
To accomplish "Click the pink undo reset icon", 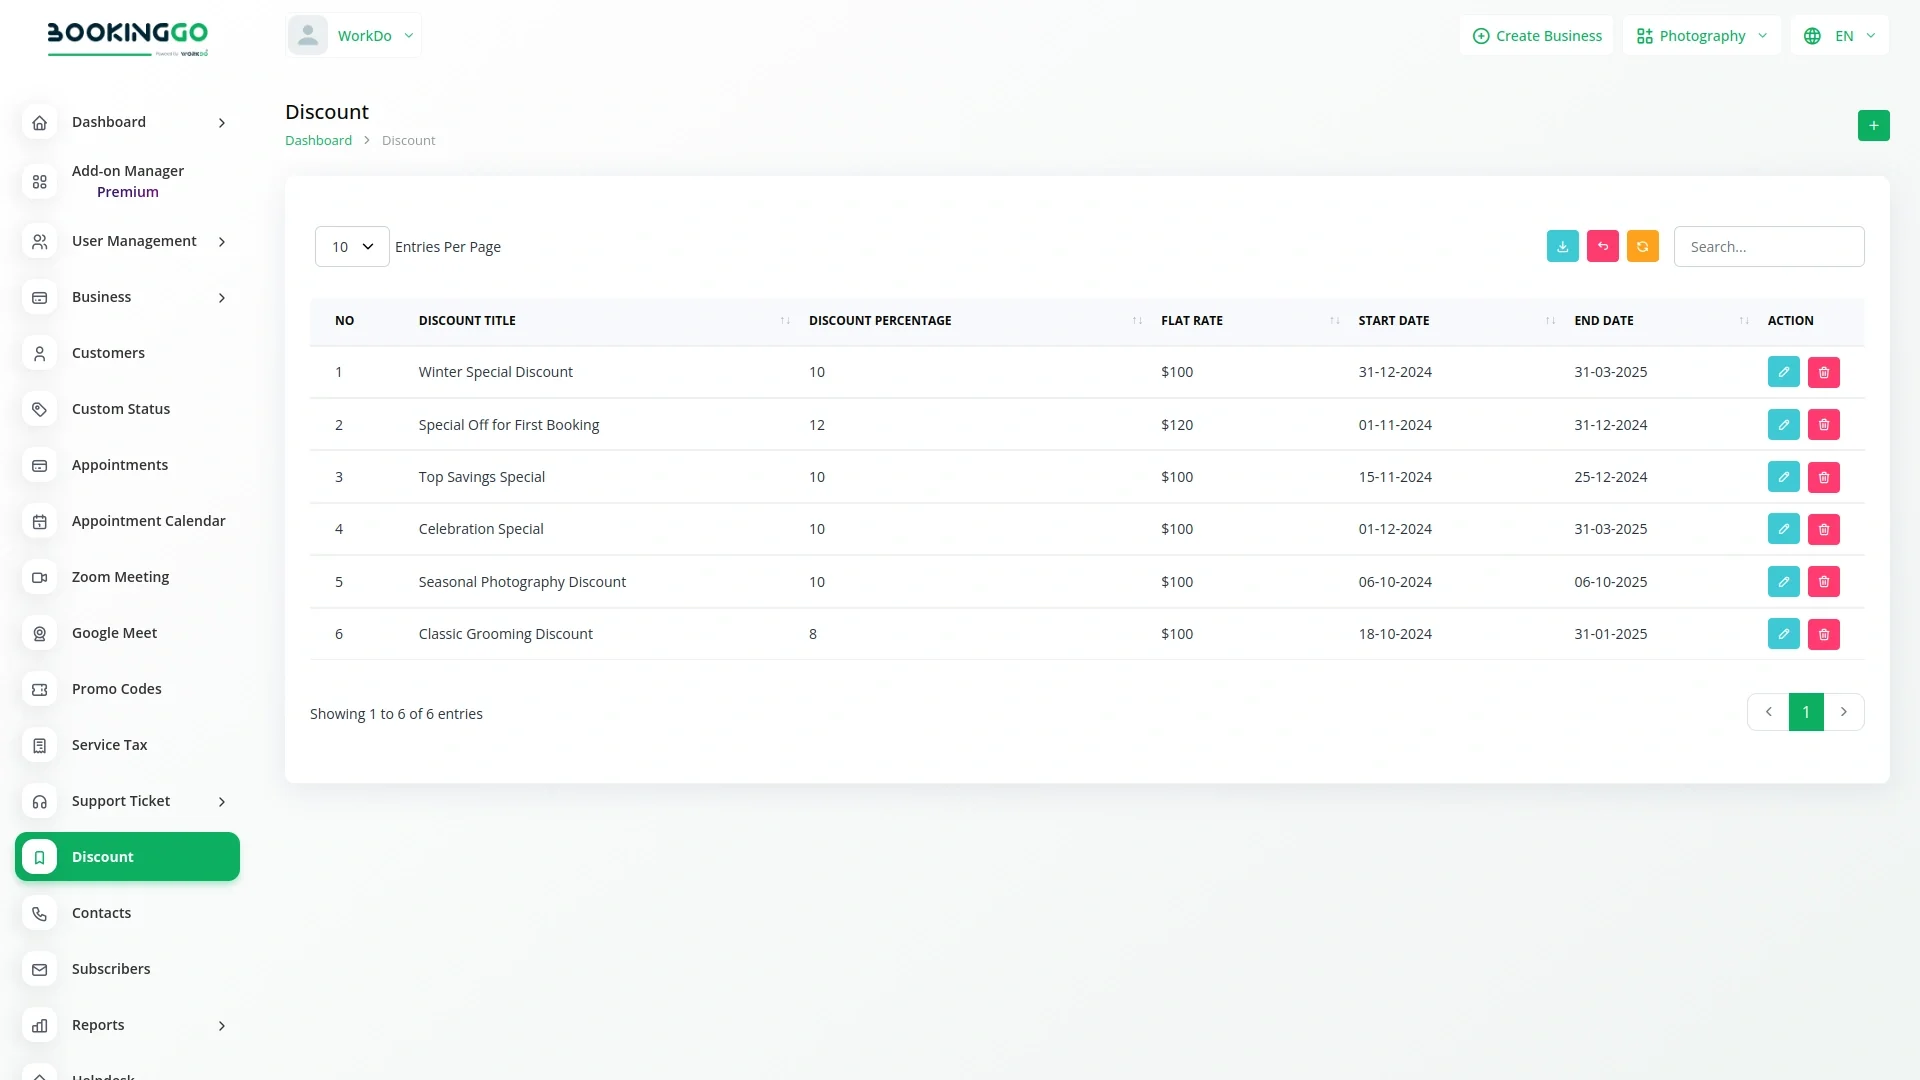I will click(x=1602, y=246).
